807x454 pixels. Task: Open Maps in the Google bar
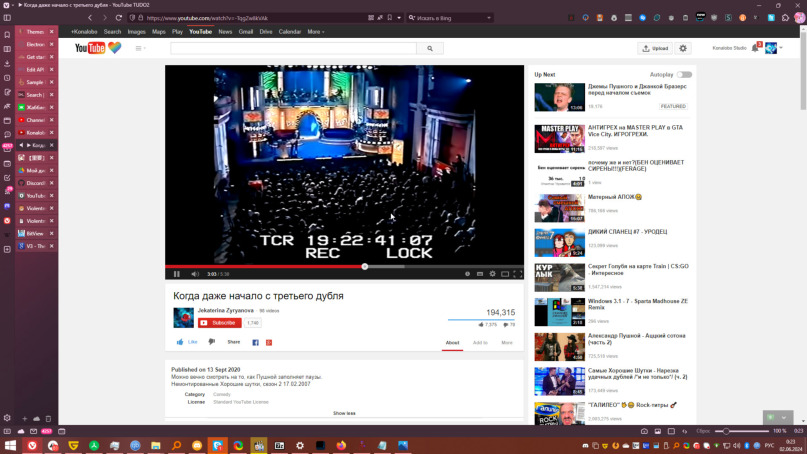click(159, 32)
